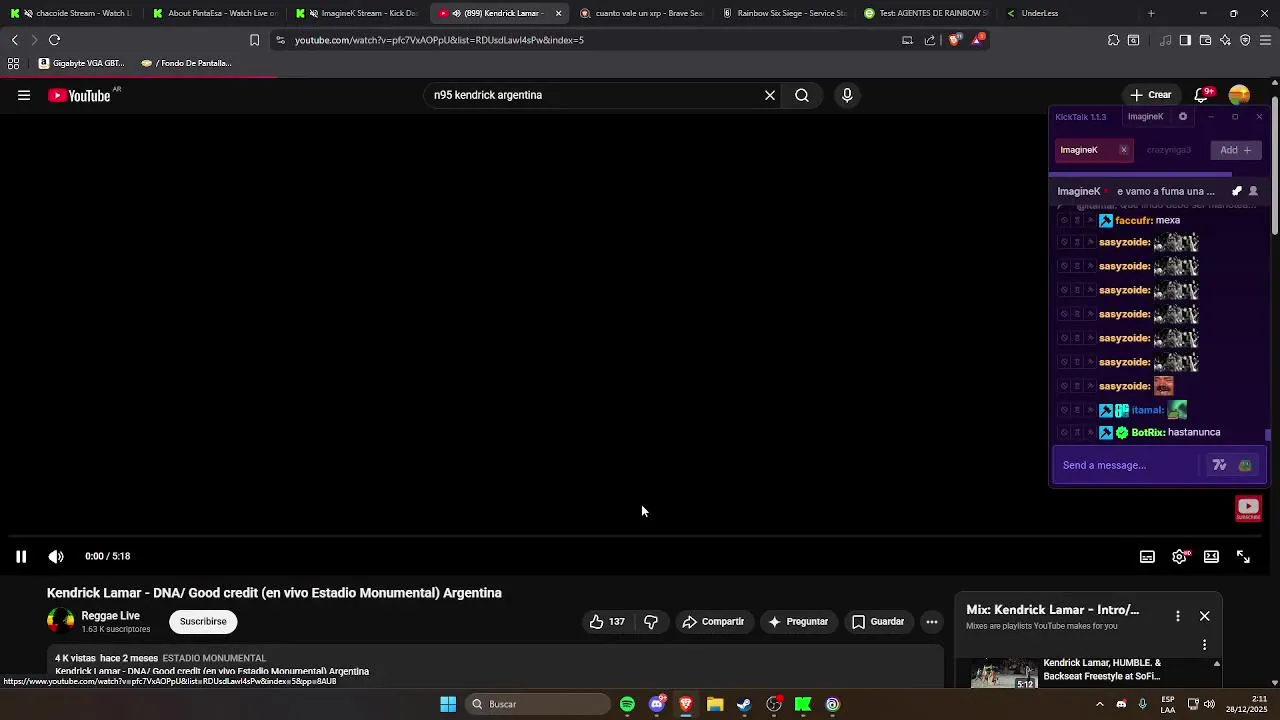
Task: Open KickTalk settings gear
Action: point(1183,117)
